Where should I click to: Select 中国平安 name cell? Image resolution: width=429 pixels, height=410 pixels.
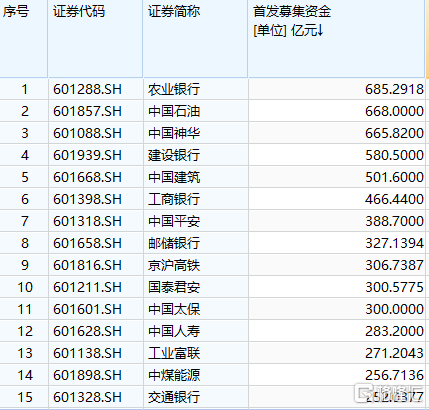pyautogui.click(x=196, y=221)
